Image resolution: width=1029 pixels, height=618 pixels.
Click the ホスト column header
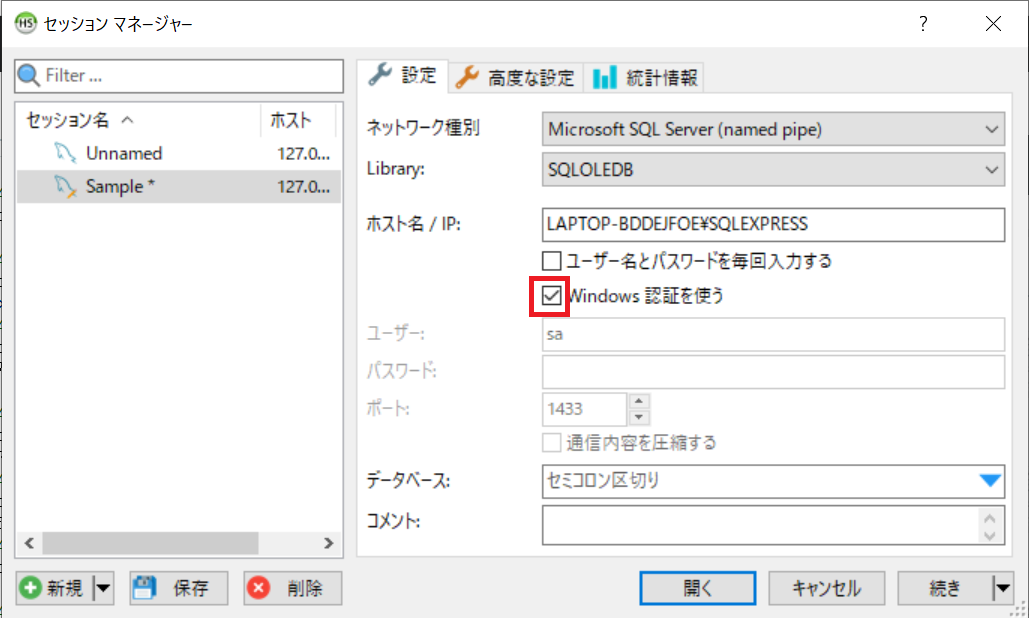(298, 120)
